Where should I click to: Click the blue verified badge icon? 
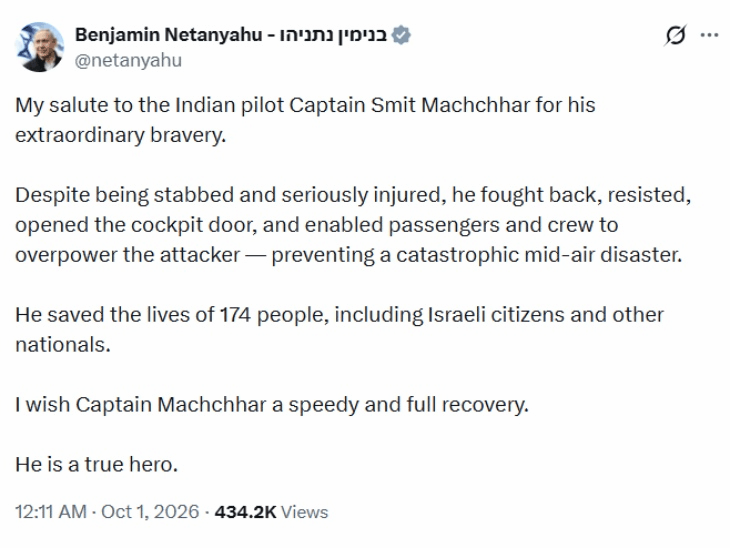click(x=401, y=35)
